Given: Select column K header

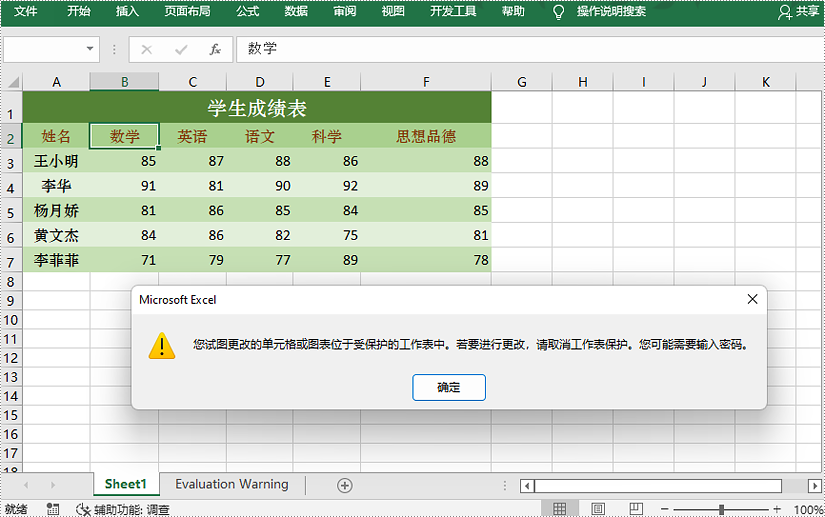Looking at the screenshot, I should point(766,82).
